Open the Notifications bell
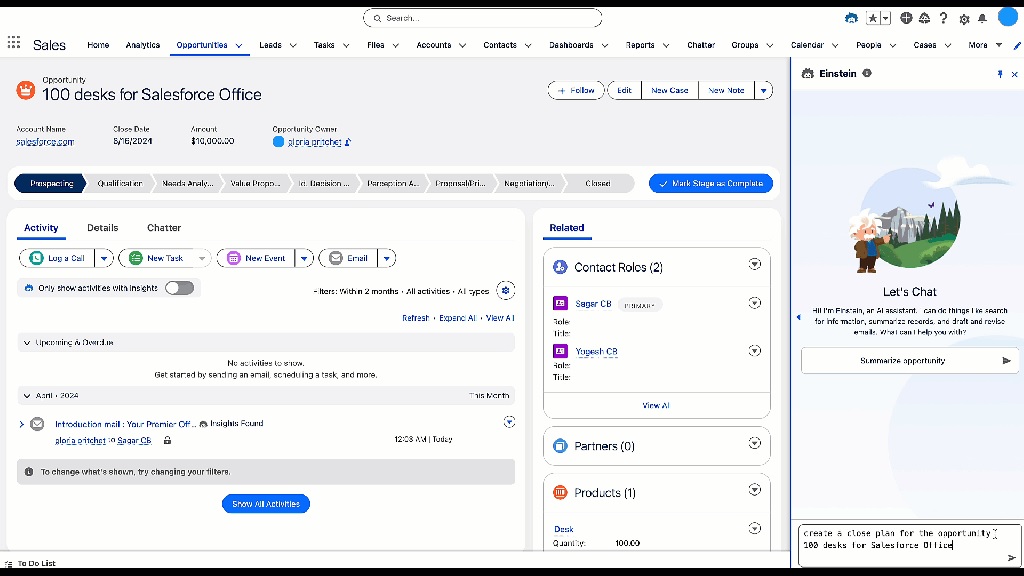Image resolution: width=1024 pixels, height=576 pixels. (x=982, y=19)
